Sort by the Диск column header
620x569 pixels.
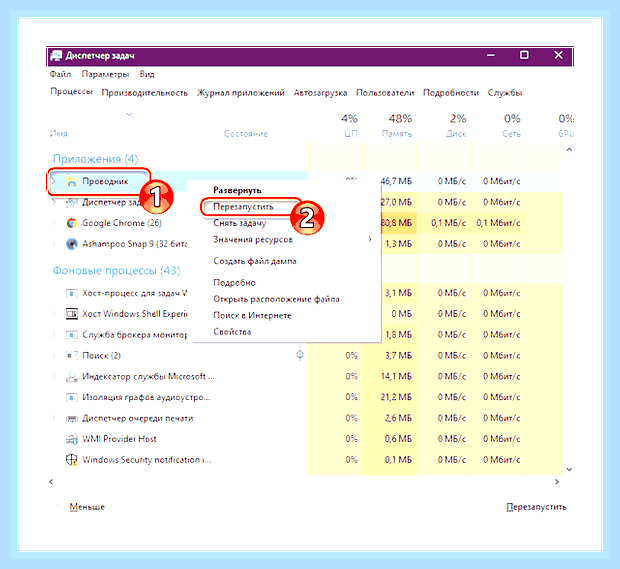pos(456,134)
